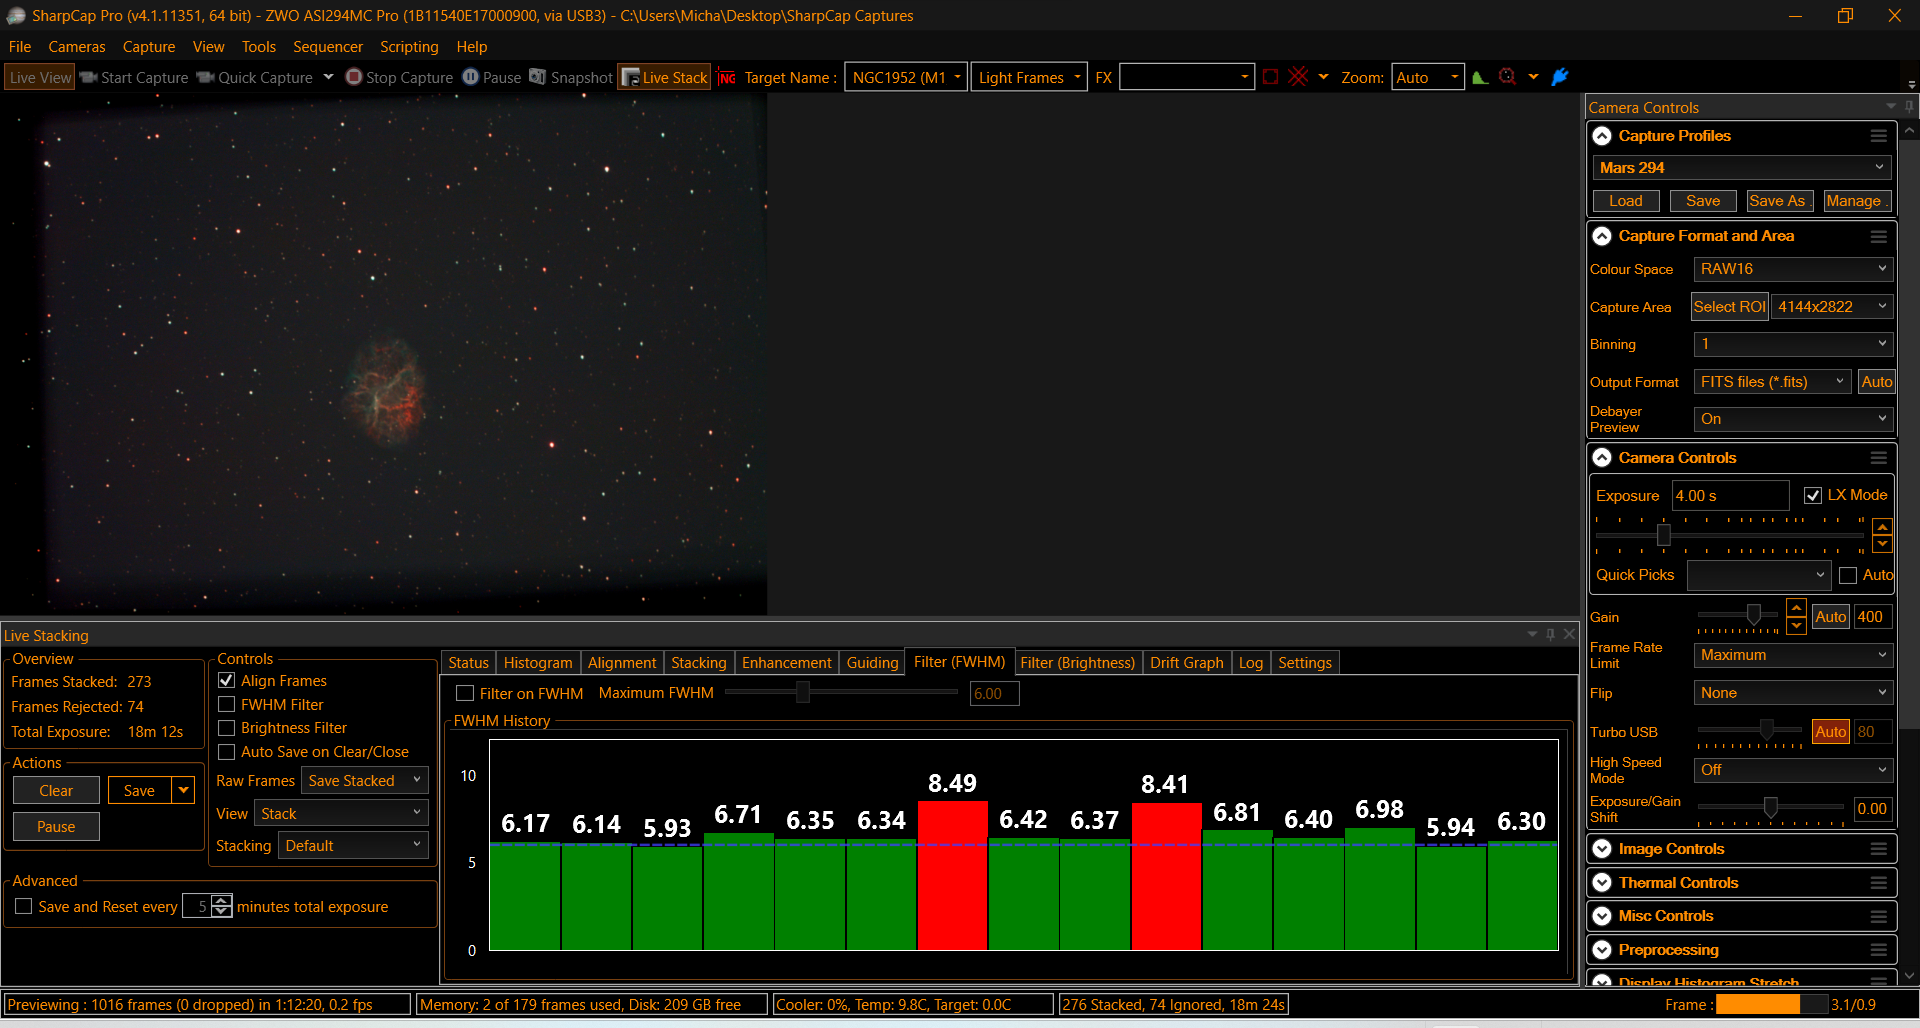Open the Colour Space RAW16 dropdown
This screenshot has width=1920, height=1028.
coord(1793,269)
